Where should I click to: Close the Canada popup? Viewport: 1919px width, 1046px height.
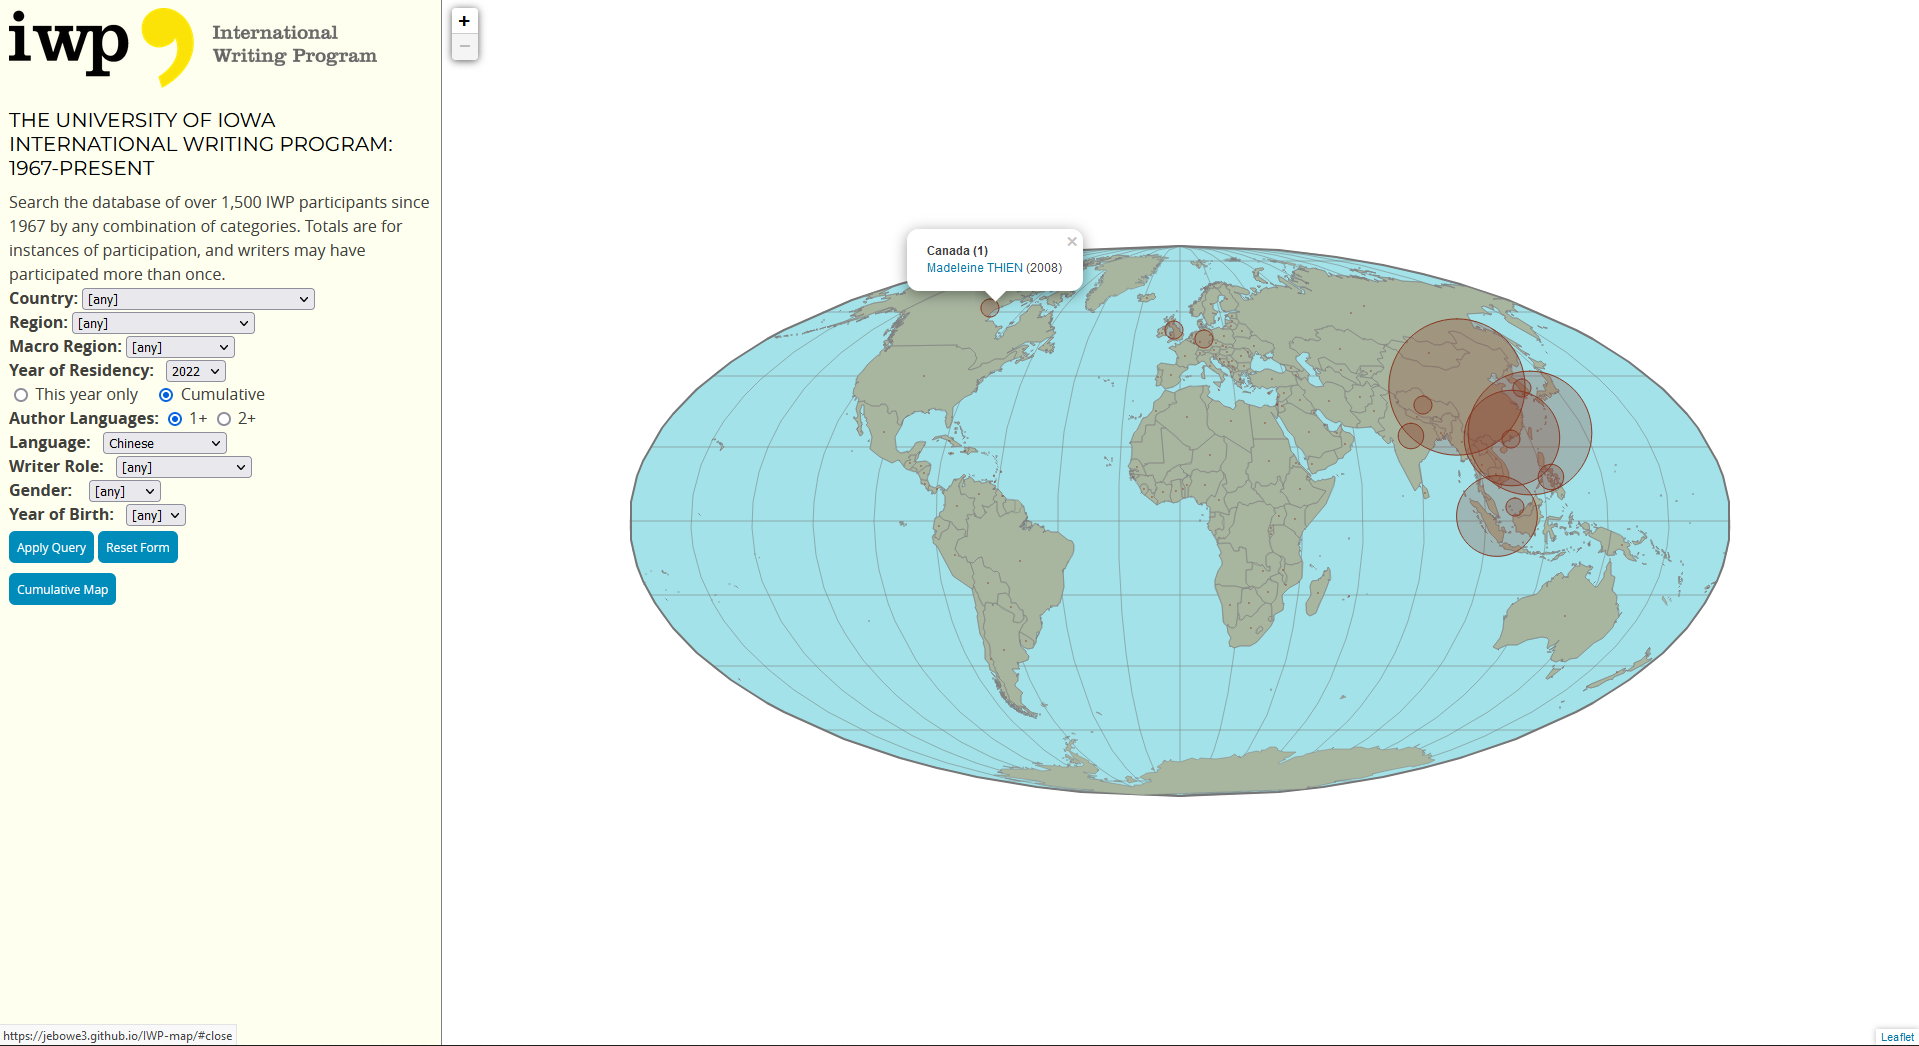1072,241
